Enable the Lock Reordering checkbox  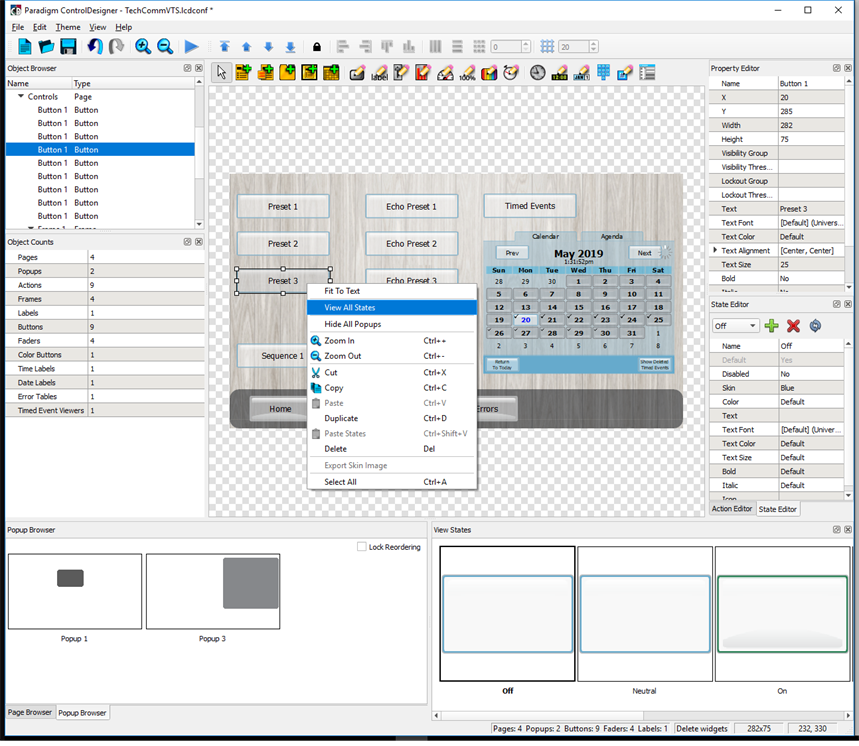[362, 547]
